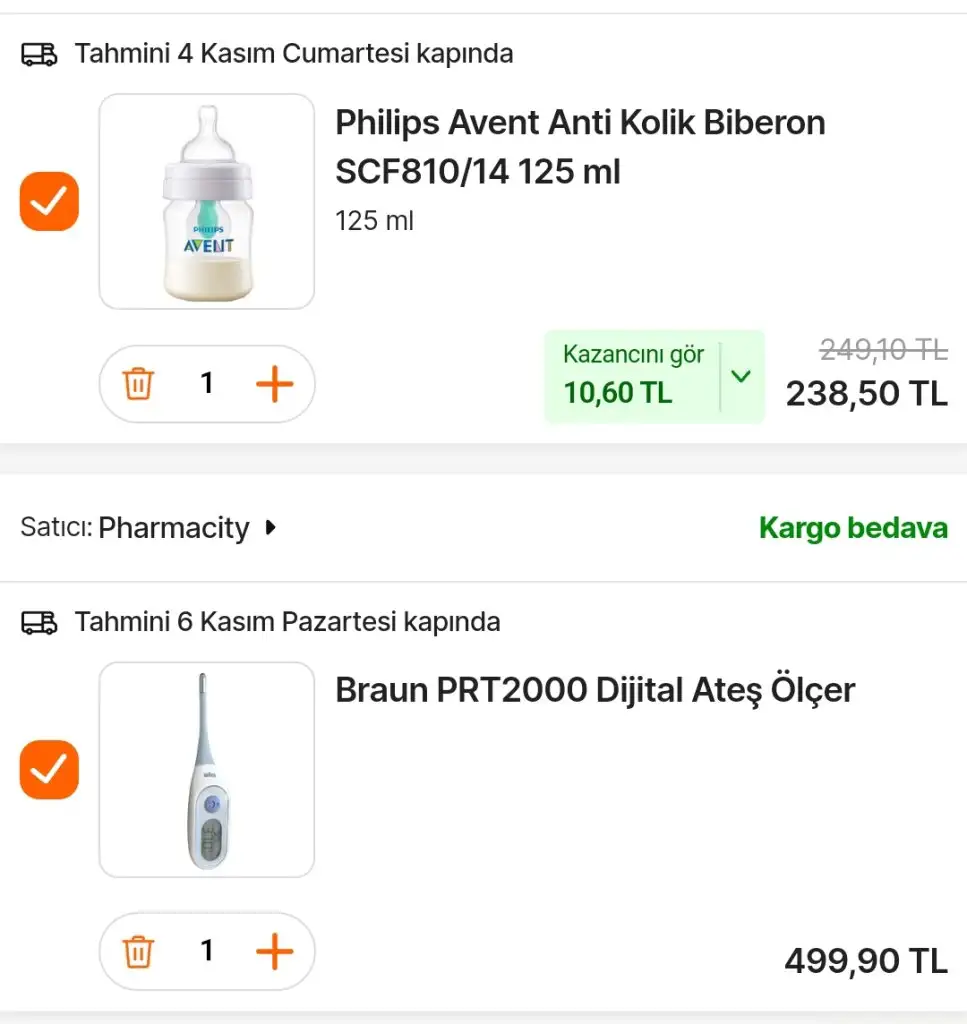The width and height of the screenshot is (967, 1024).
Task: Tap the Pharmacity seller name
Action: 174,528
